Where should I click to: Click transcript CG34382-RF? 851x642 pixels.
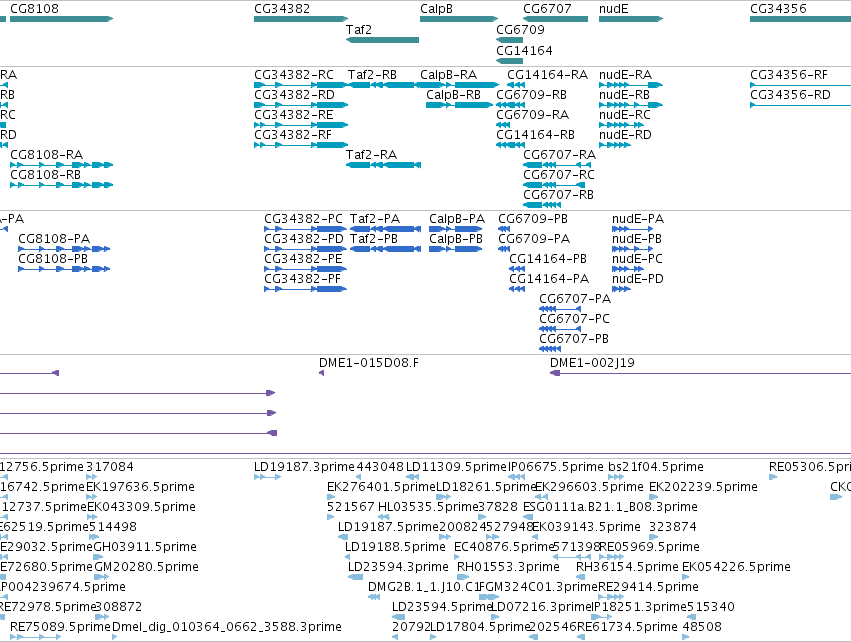[293, 135]
